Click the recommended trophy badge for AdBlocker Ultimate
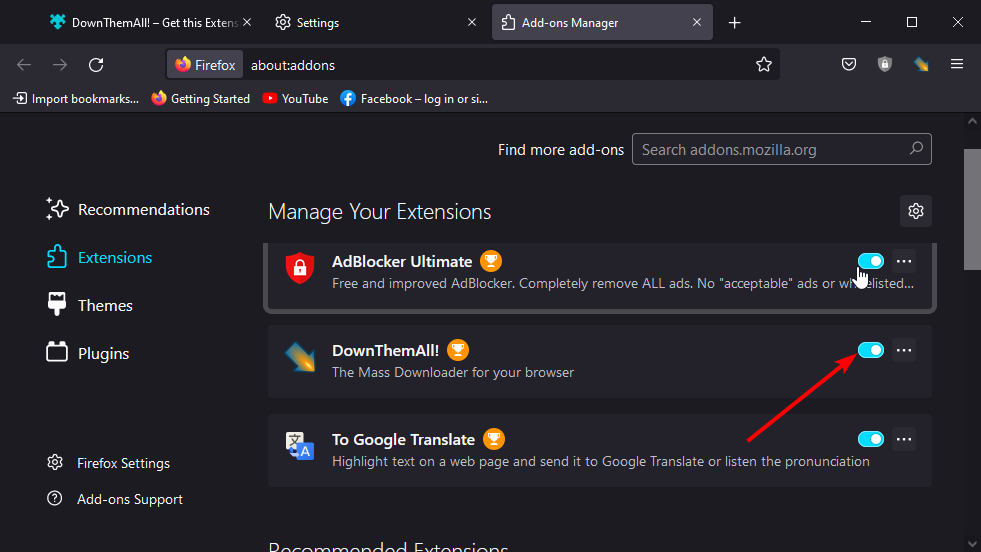Screen dimensions: 981x552 pyautogui.click(x=490, y=261)
